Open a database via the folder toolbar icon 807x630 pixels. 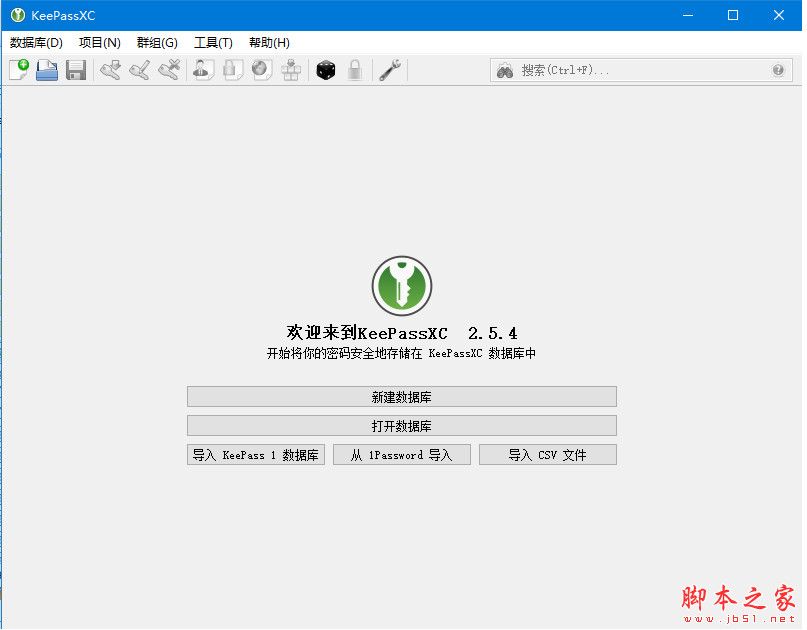click(x=47, y=70)
